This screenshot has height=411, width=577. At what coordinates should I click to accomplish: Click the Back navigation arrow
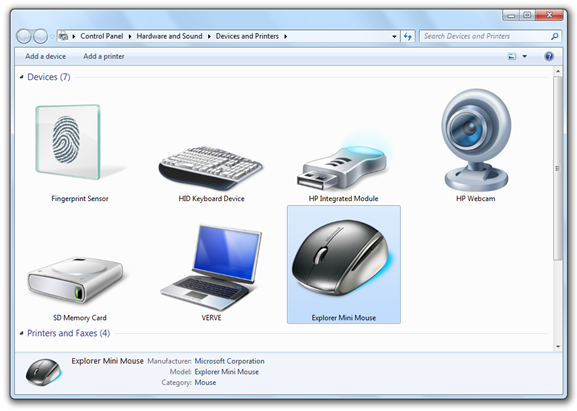(24, 36)
